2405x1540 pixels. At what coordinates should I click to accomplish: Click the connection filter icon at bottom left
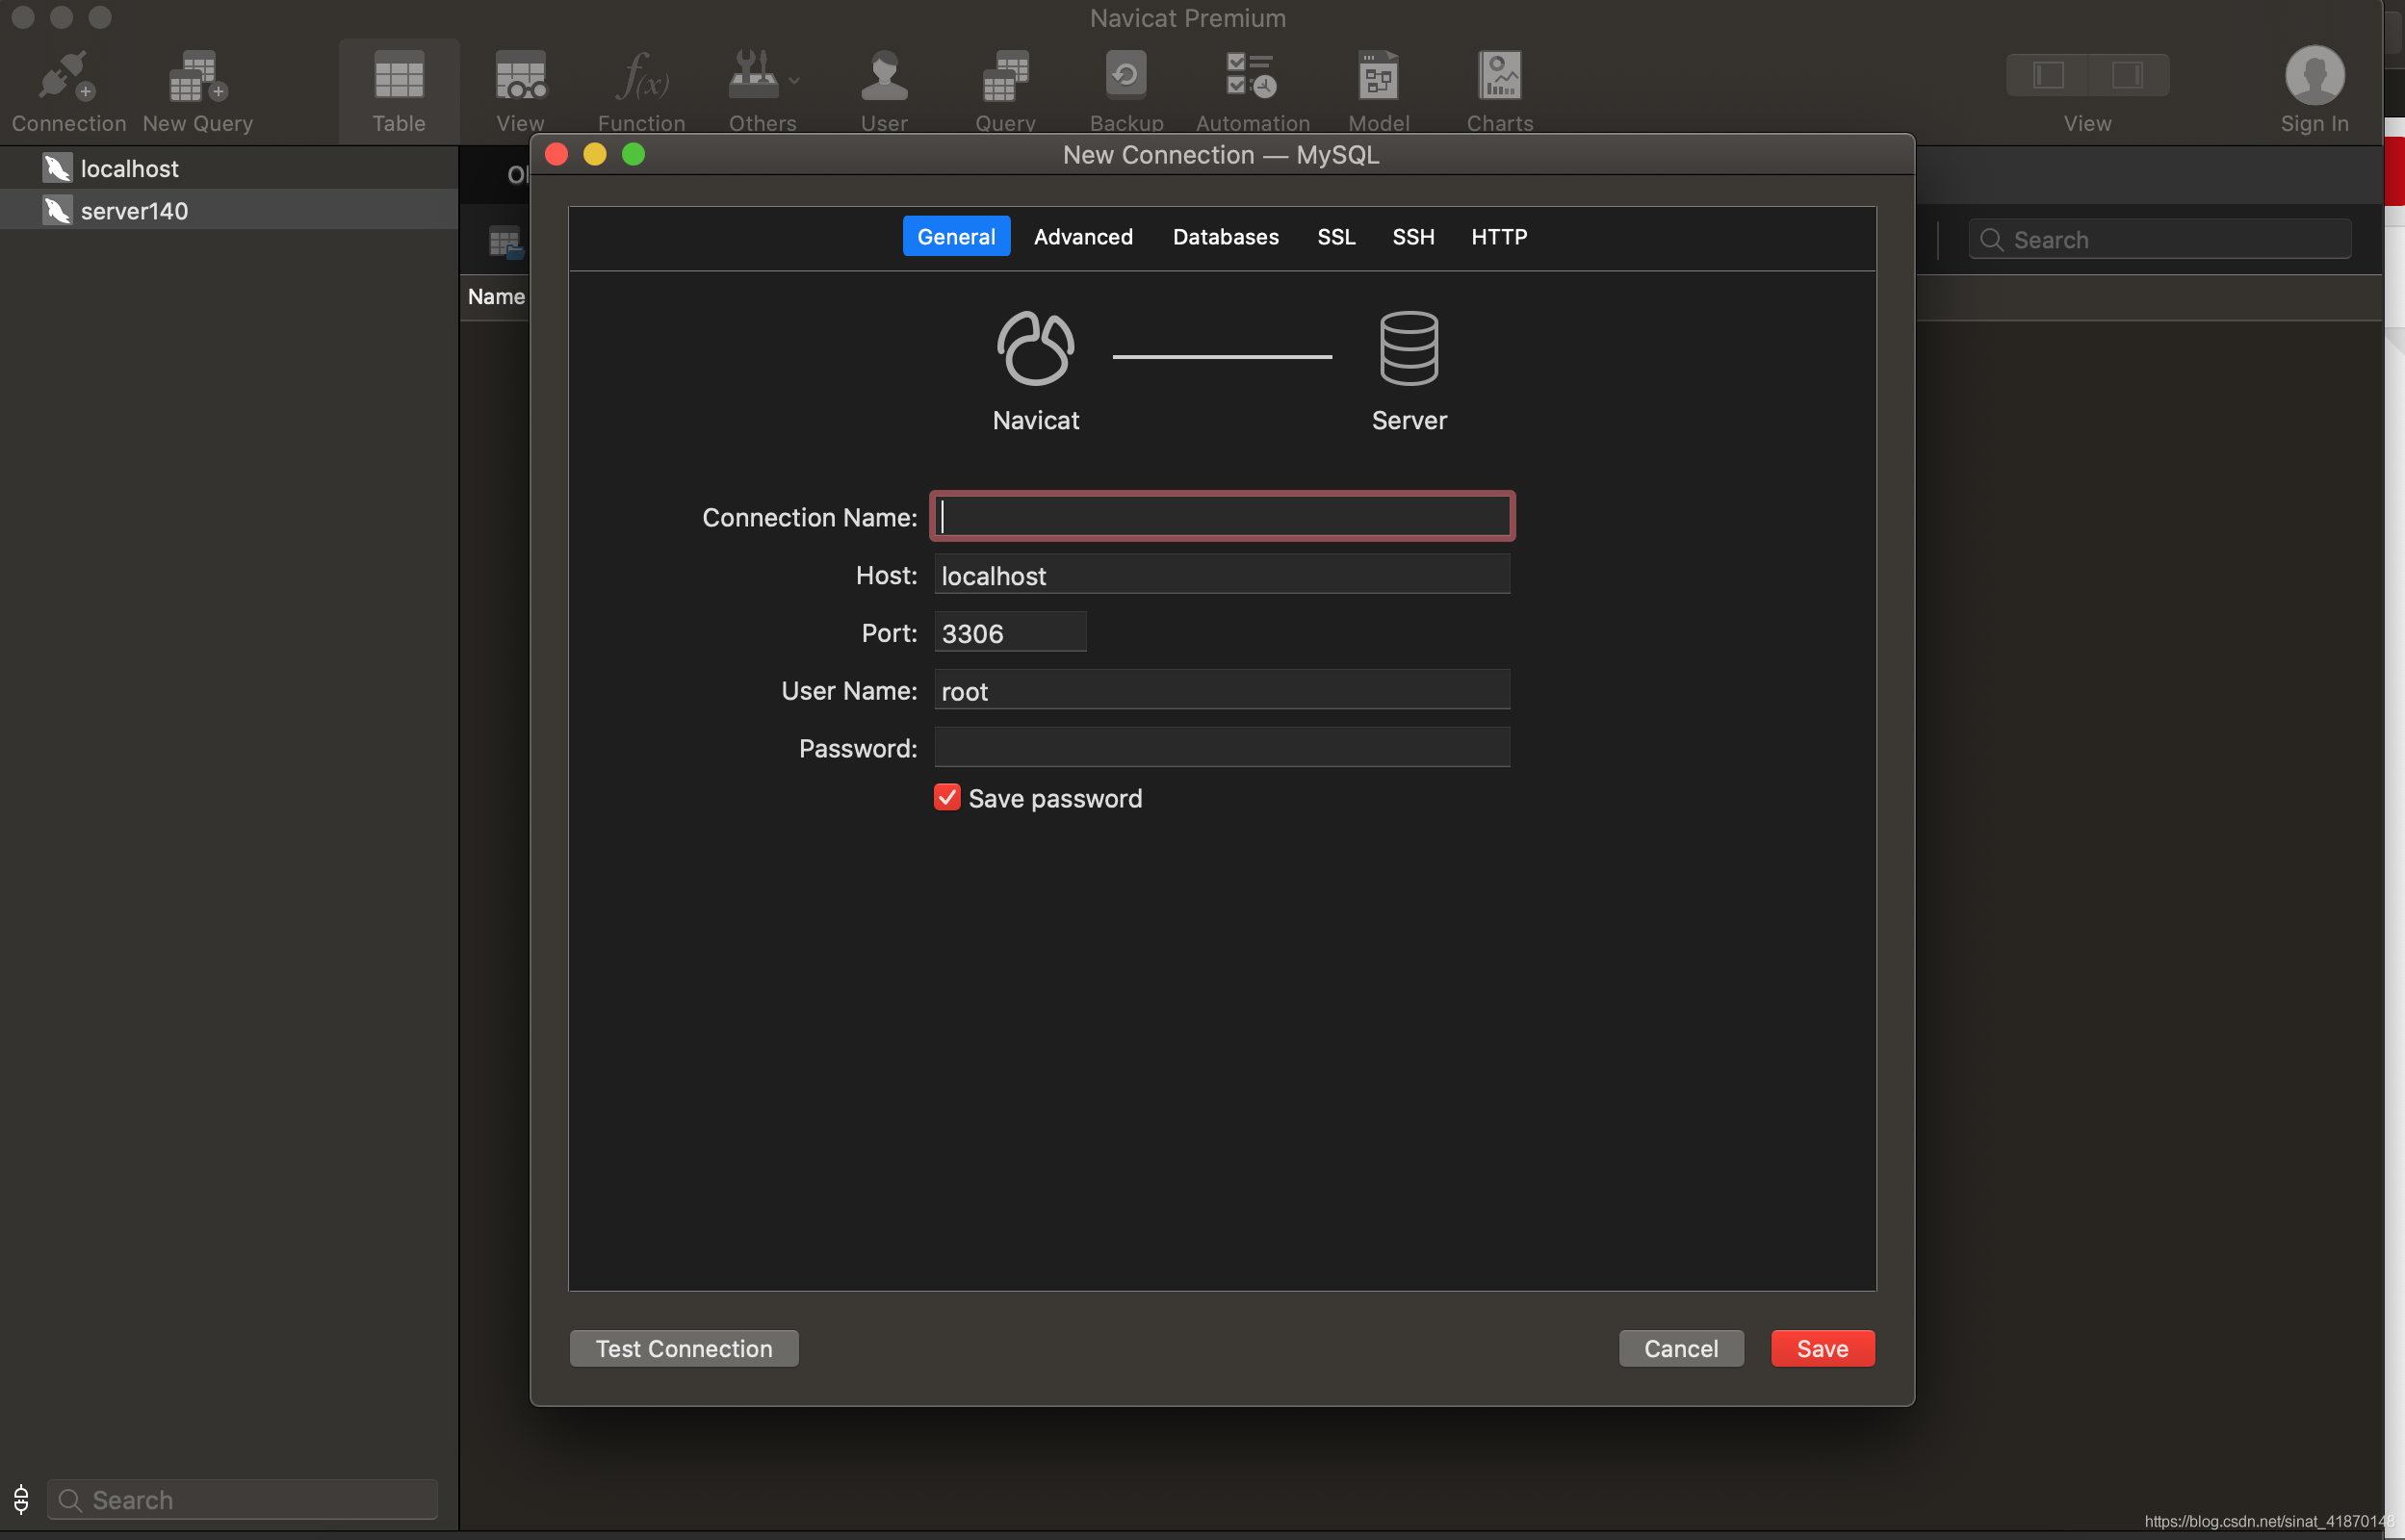click(21, 1499)
